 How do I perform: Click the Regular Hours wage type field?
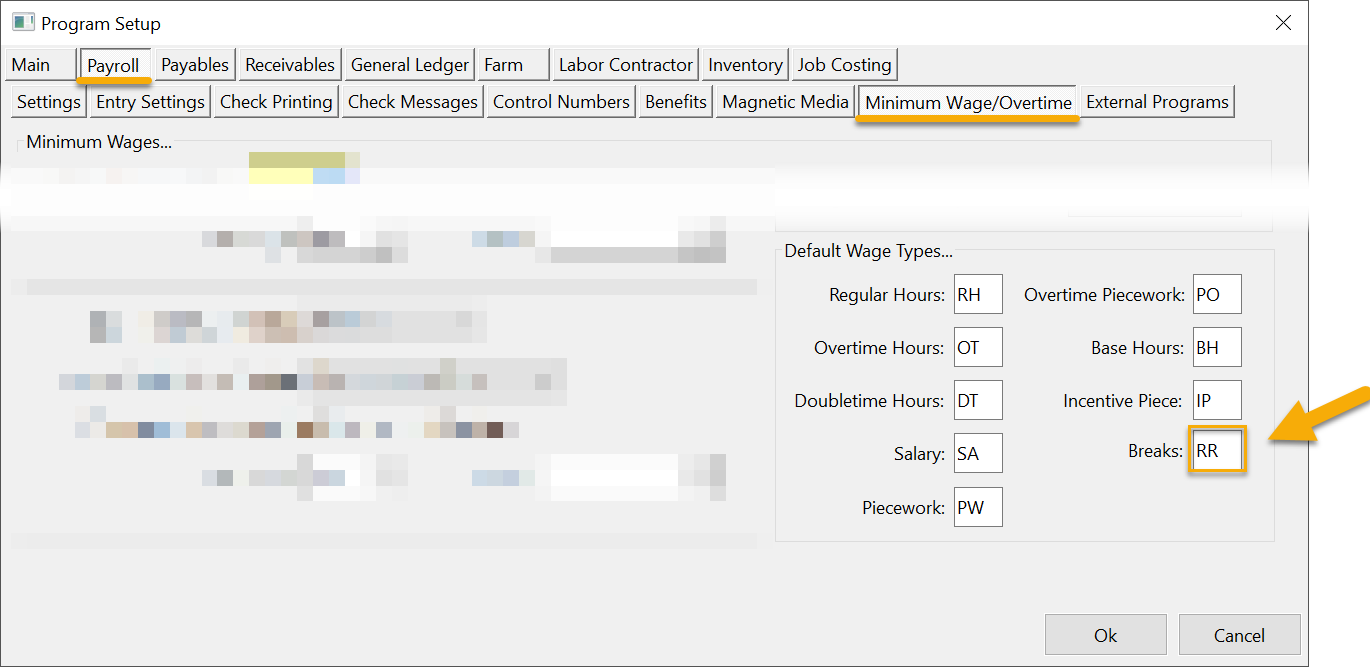pyautogui.click(x=977, y=295)
